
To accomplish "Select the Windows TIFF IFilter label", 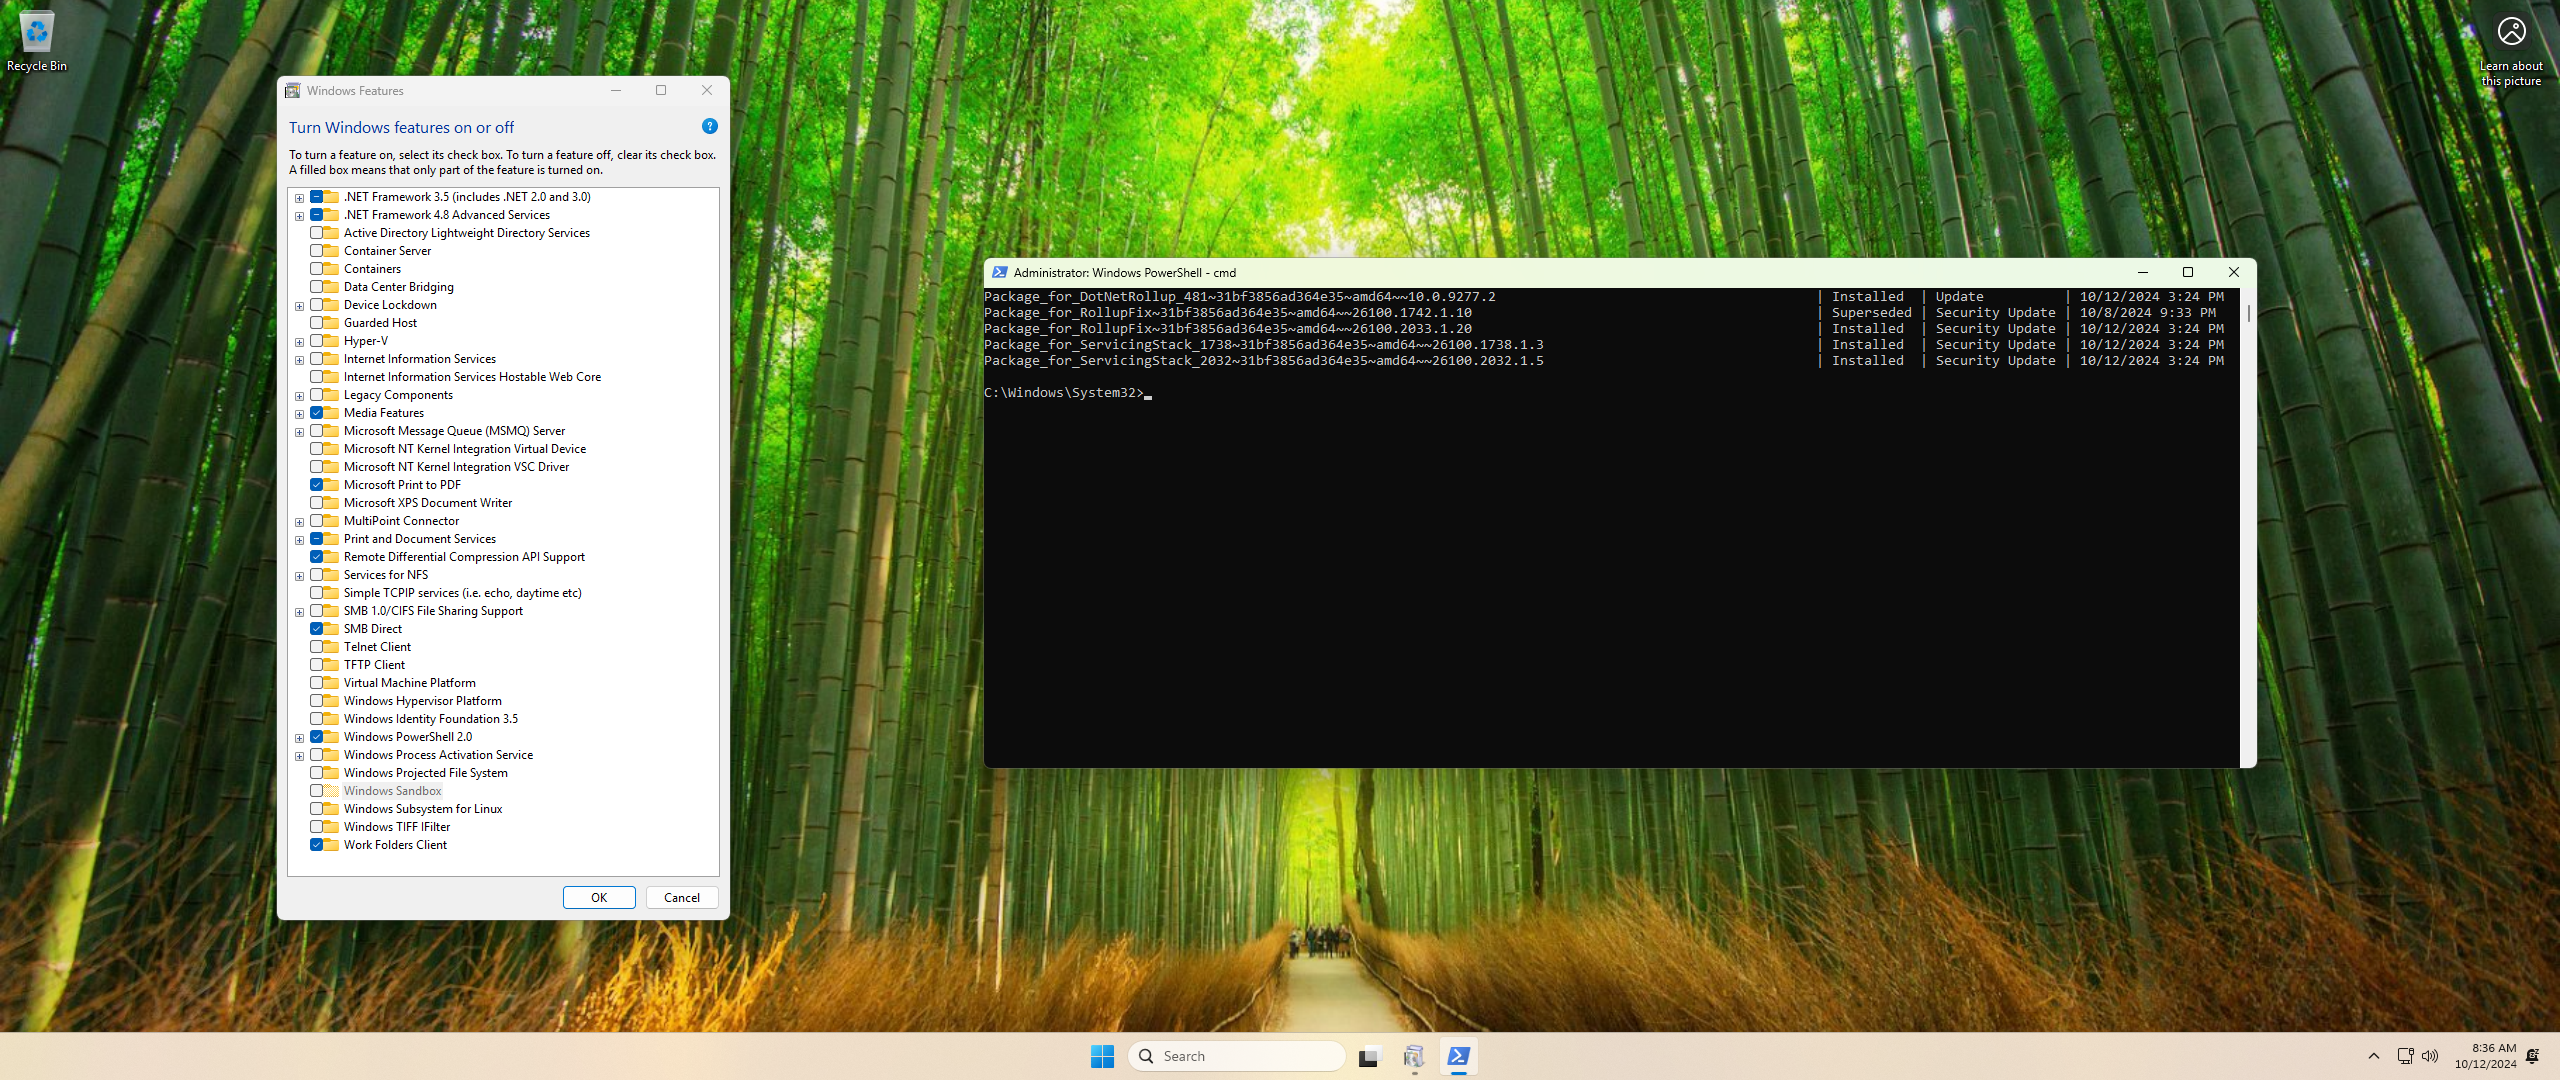I will click(x=396, y=827).
